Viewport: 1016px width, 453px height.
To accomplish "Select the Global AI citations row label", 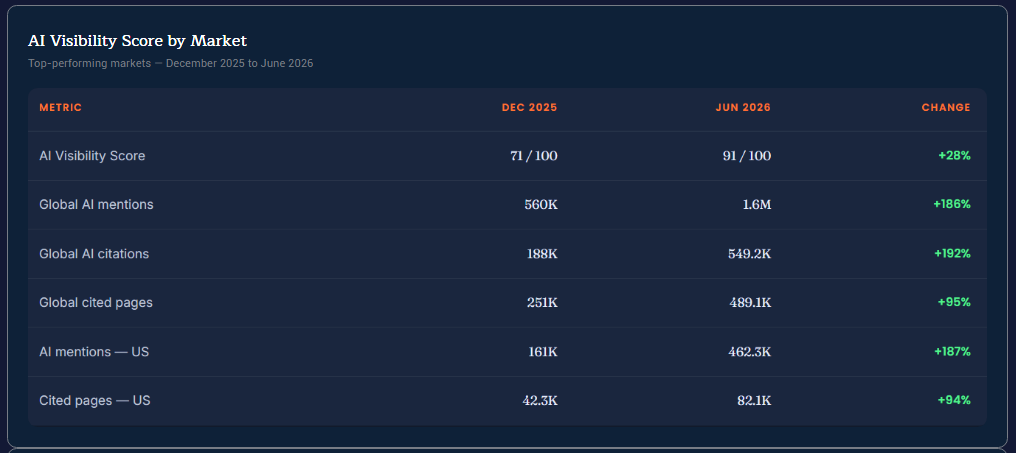I will 94,254.
